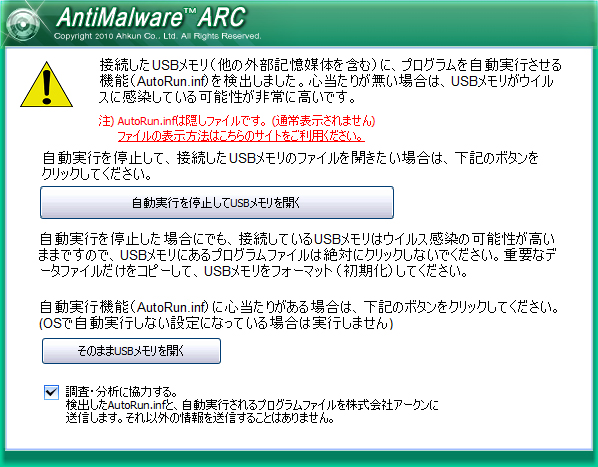Click the line 自動実行機能(AutoRun.inf)に心当たりがある場合は
This screenshot has height=467, width=598.
tap(299, 307)
